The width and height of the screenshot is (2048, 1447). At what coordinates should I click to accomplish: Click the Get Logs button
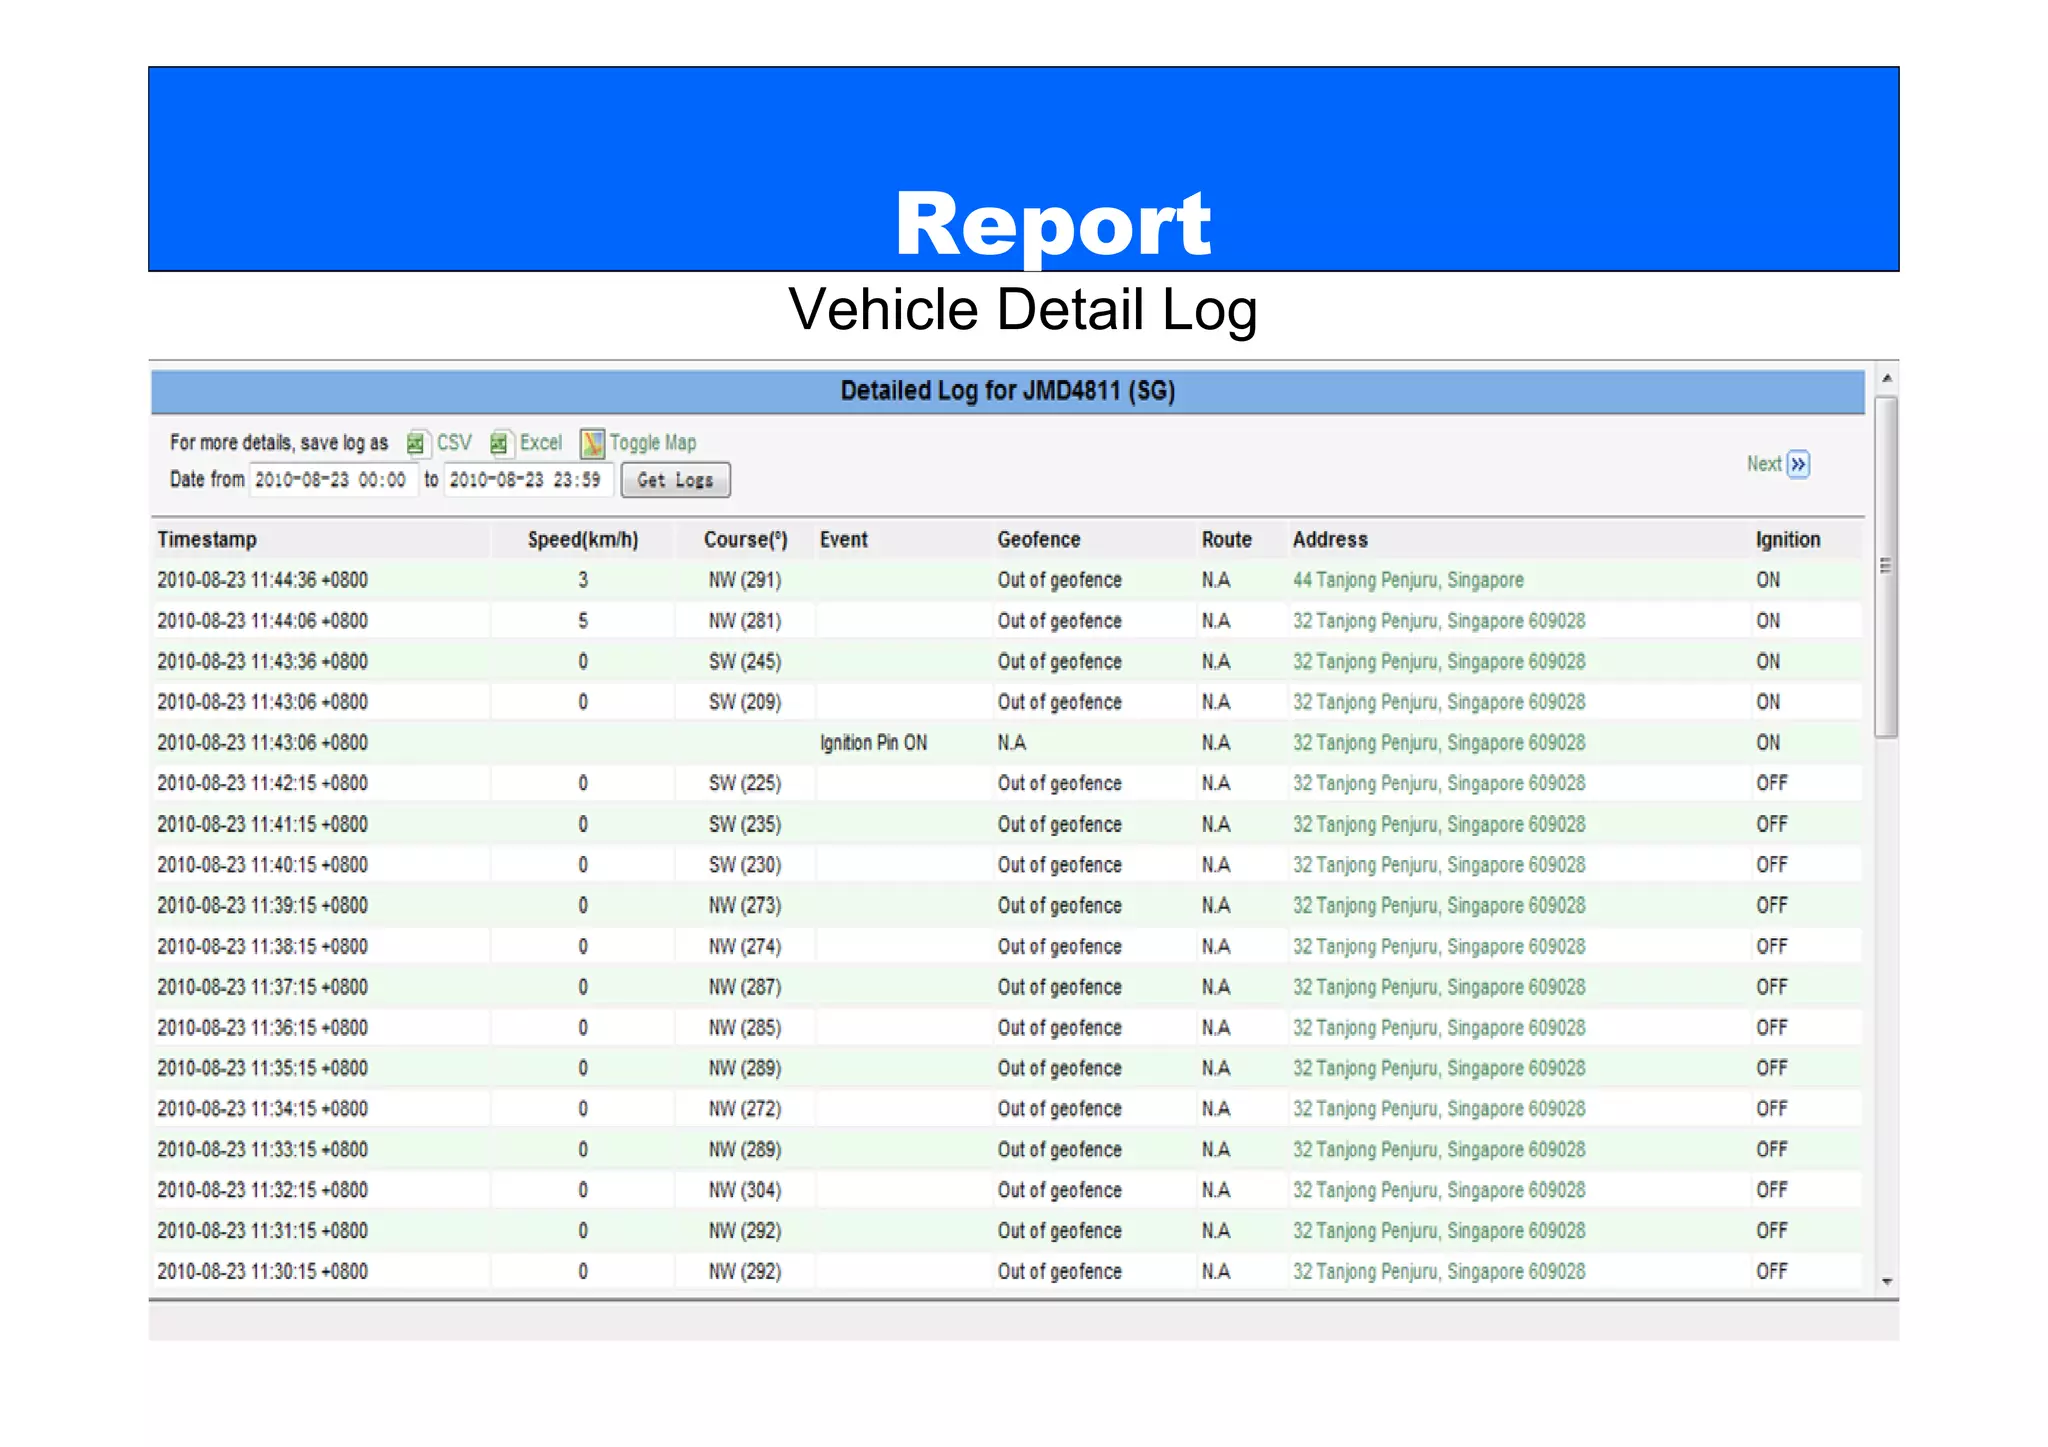point(675,480)
